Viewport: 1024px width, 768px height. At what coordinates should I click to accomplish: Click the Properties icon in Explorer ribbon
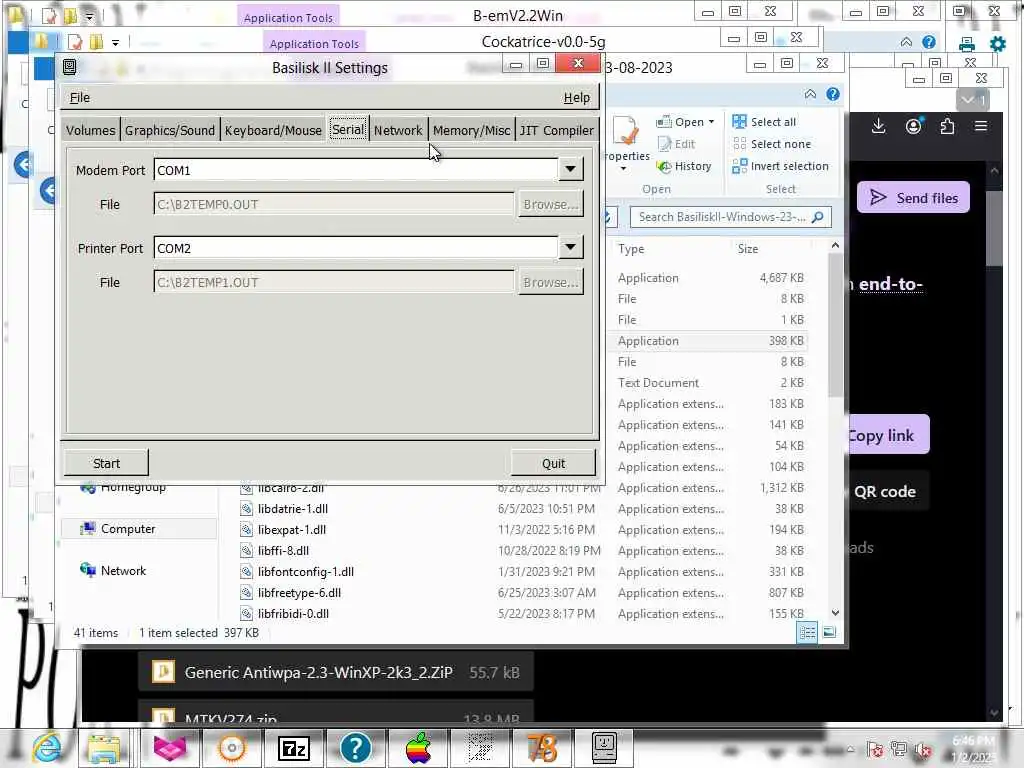pos(626,131)
